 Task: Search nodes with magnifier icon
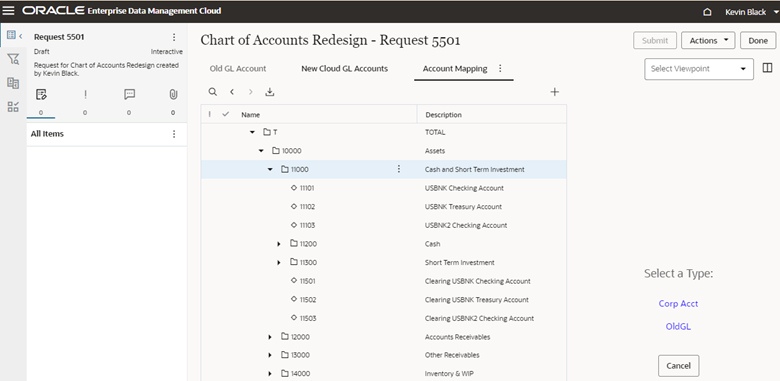[212, 92]
